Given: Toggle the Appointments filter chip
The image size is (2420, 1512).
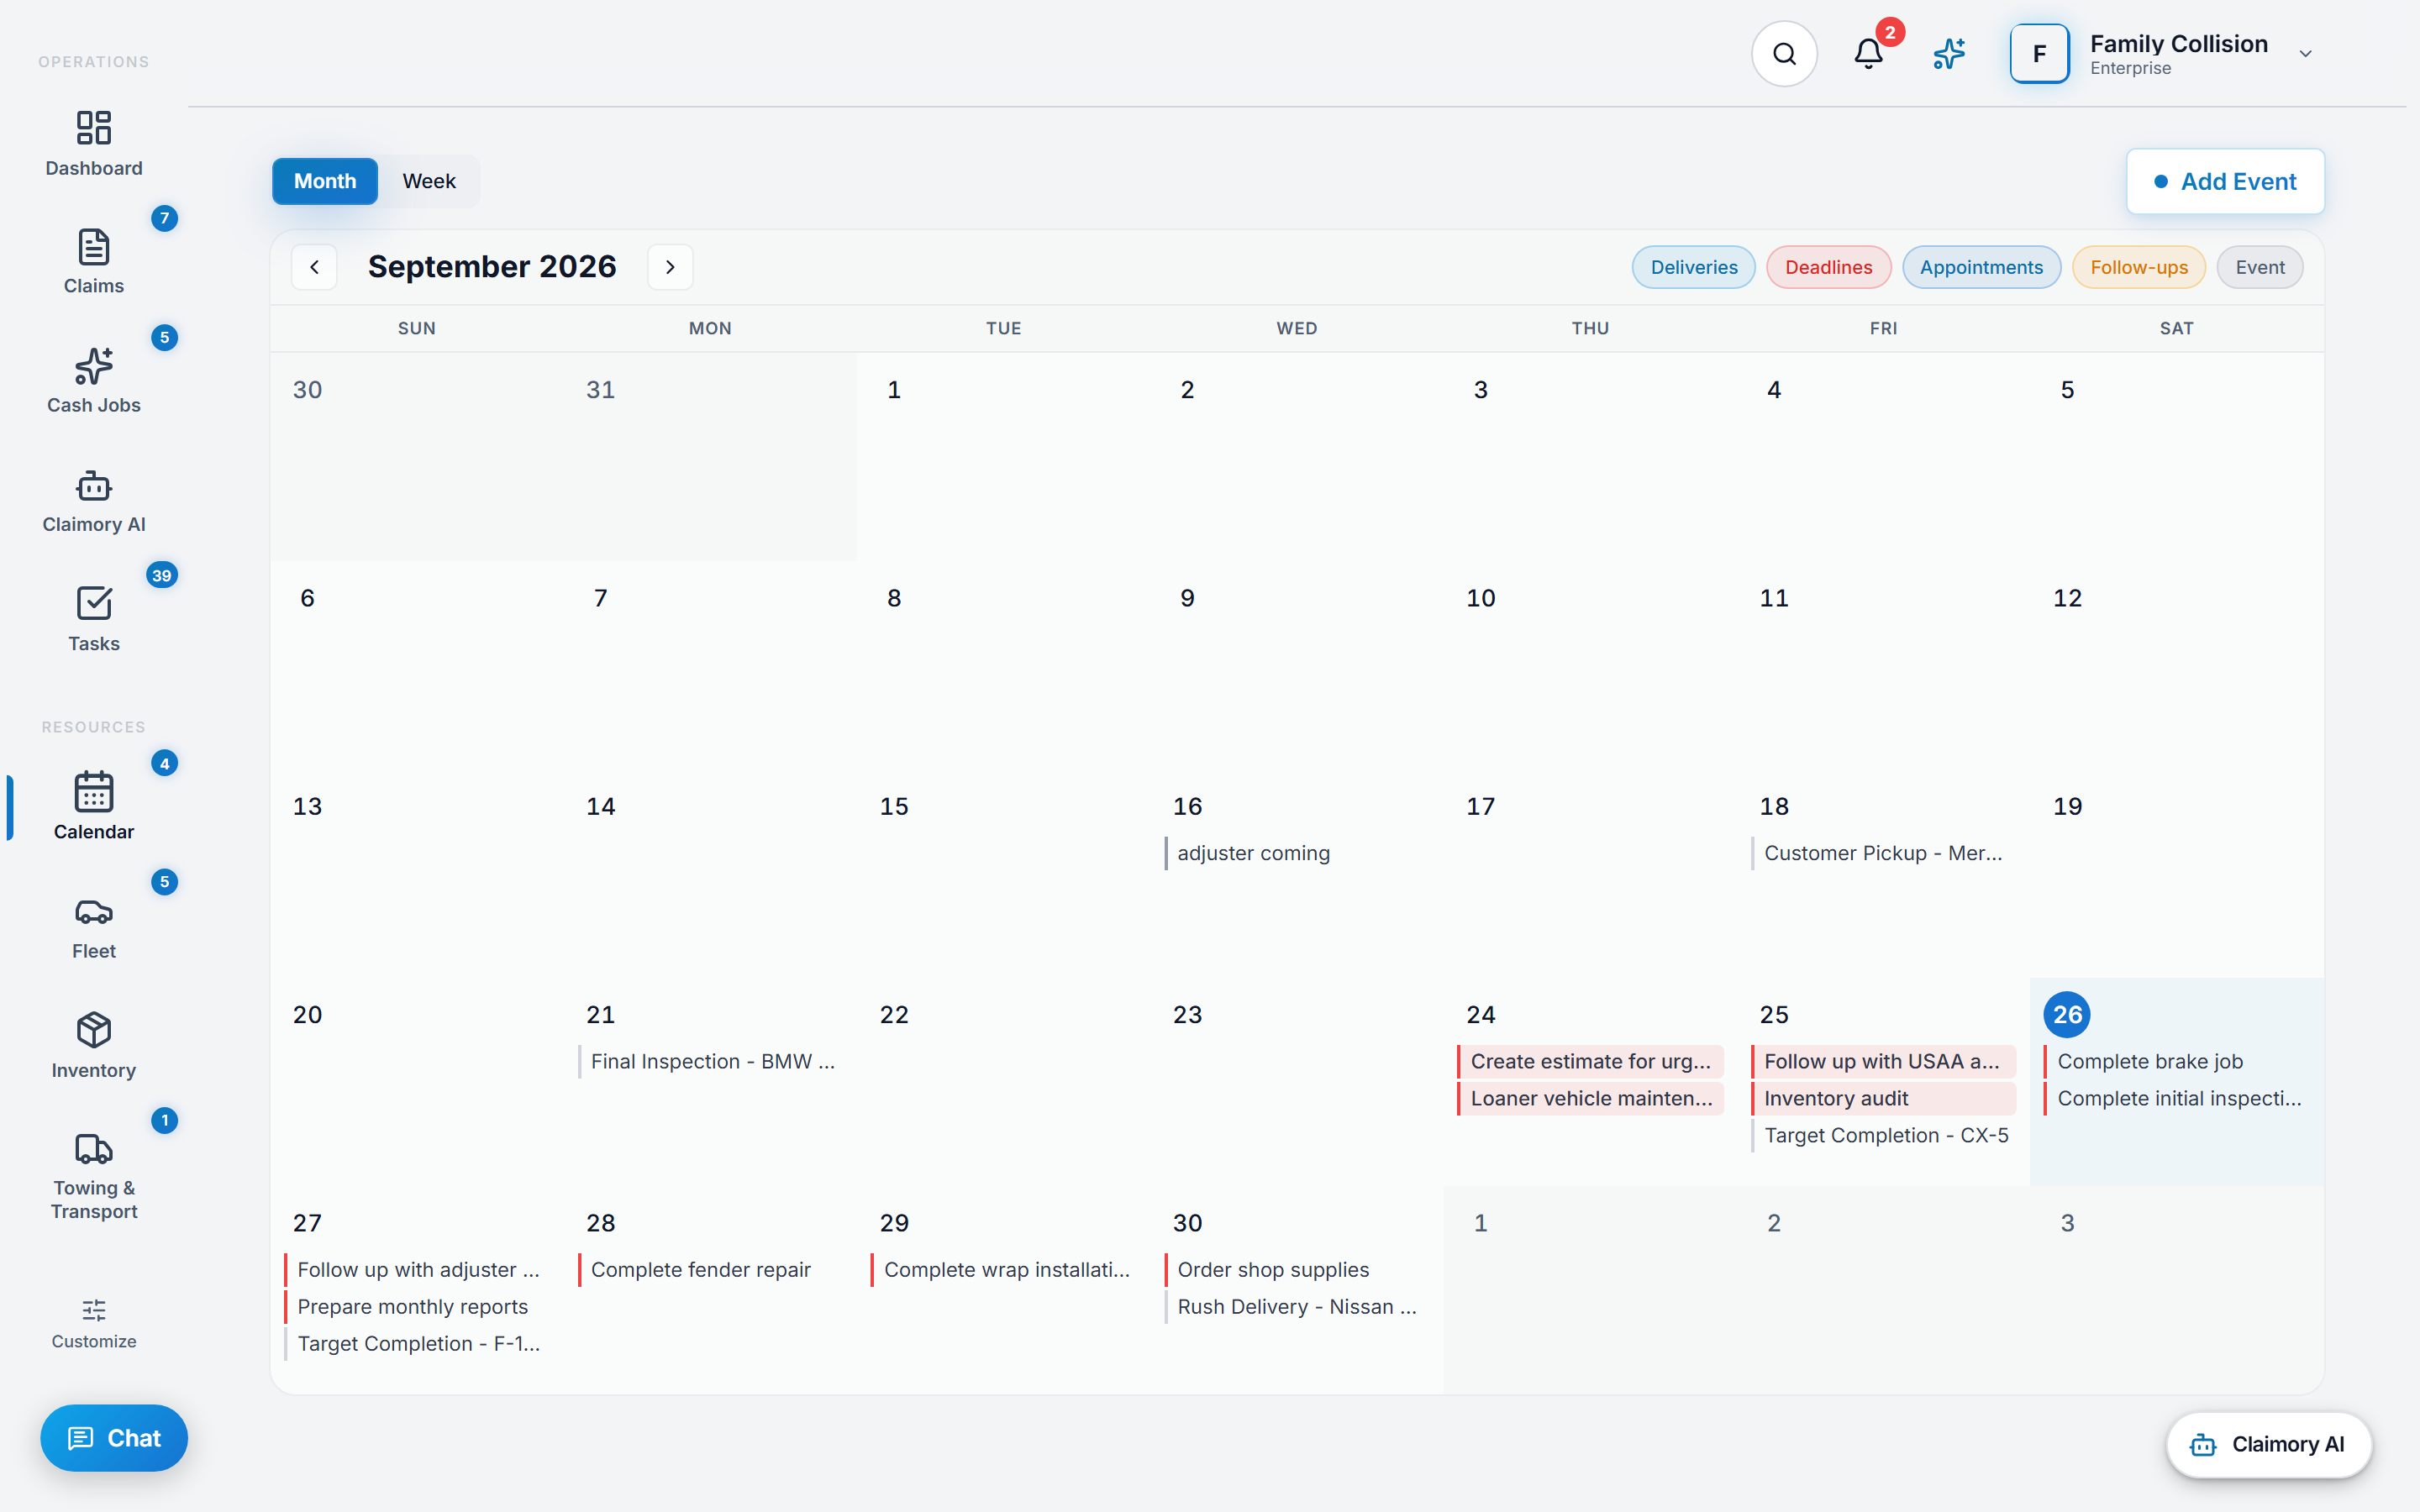Looking at the screenshot, I should pyautogui.click(x=1981, y=267).
